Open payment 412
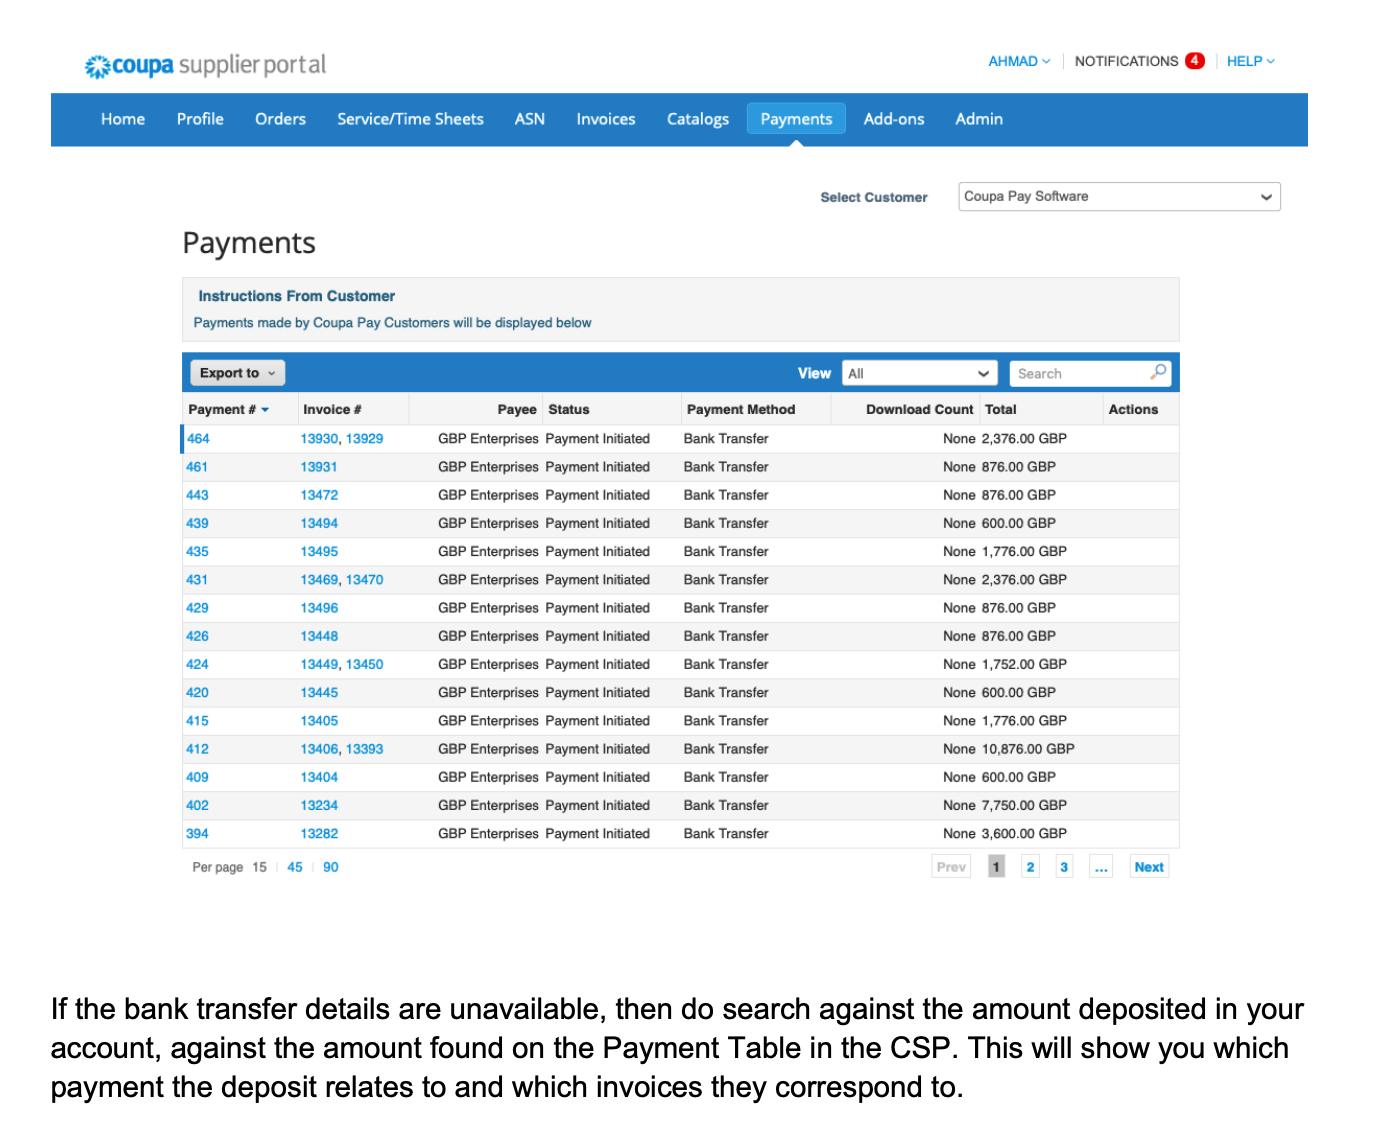1374x1138 pixels. coord(197,749)
